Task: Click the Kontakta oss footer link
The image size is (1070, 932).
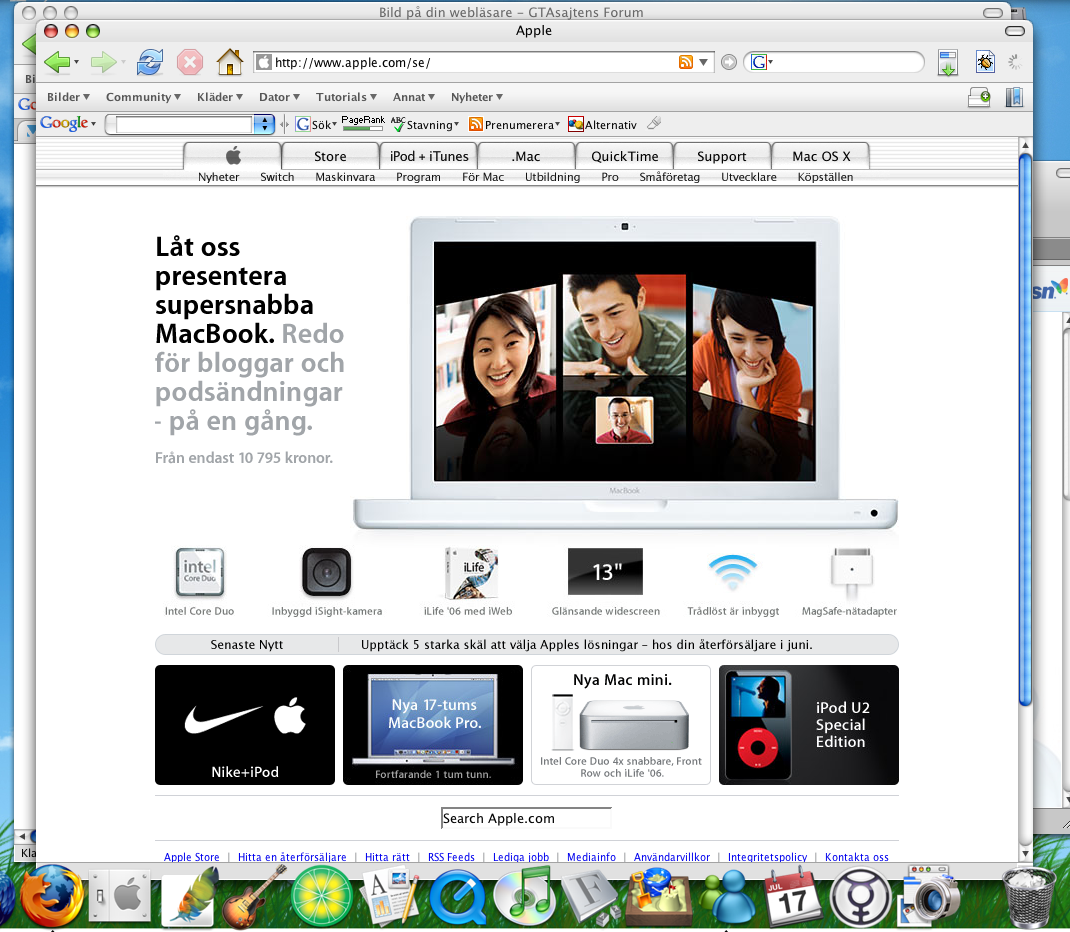Action: point(857,857)
